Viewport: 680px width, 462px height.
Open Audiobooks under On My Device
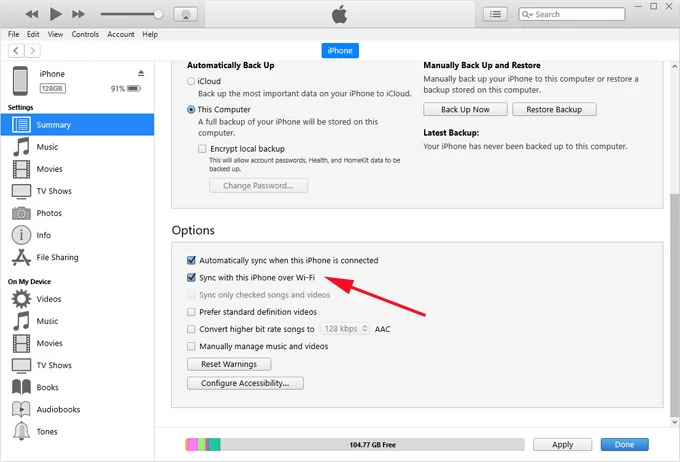tap(21, 409)
